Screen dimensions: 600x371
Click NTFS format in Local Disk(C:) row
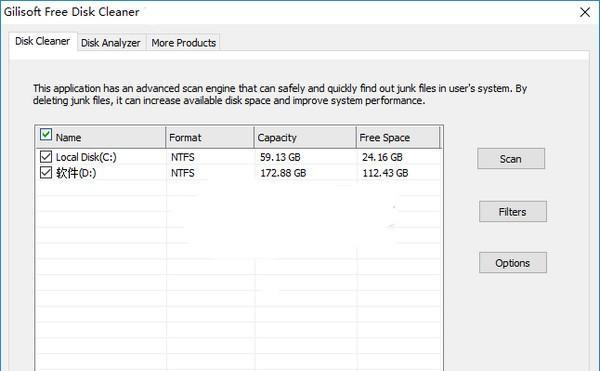pyautogui.click(x=183, y=157)
